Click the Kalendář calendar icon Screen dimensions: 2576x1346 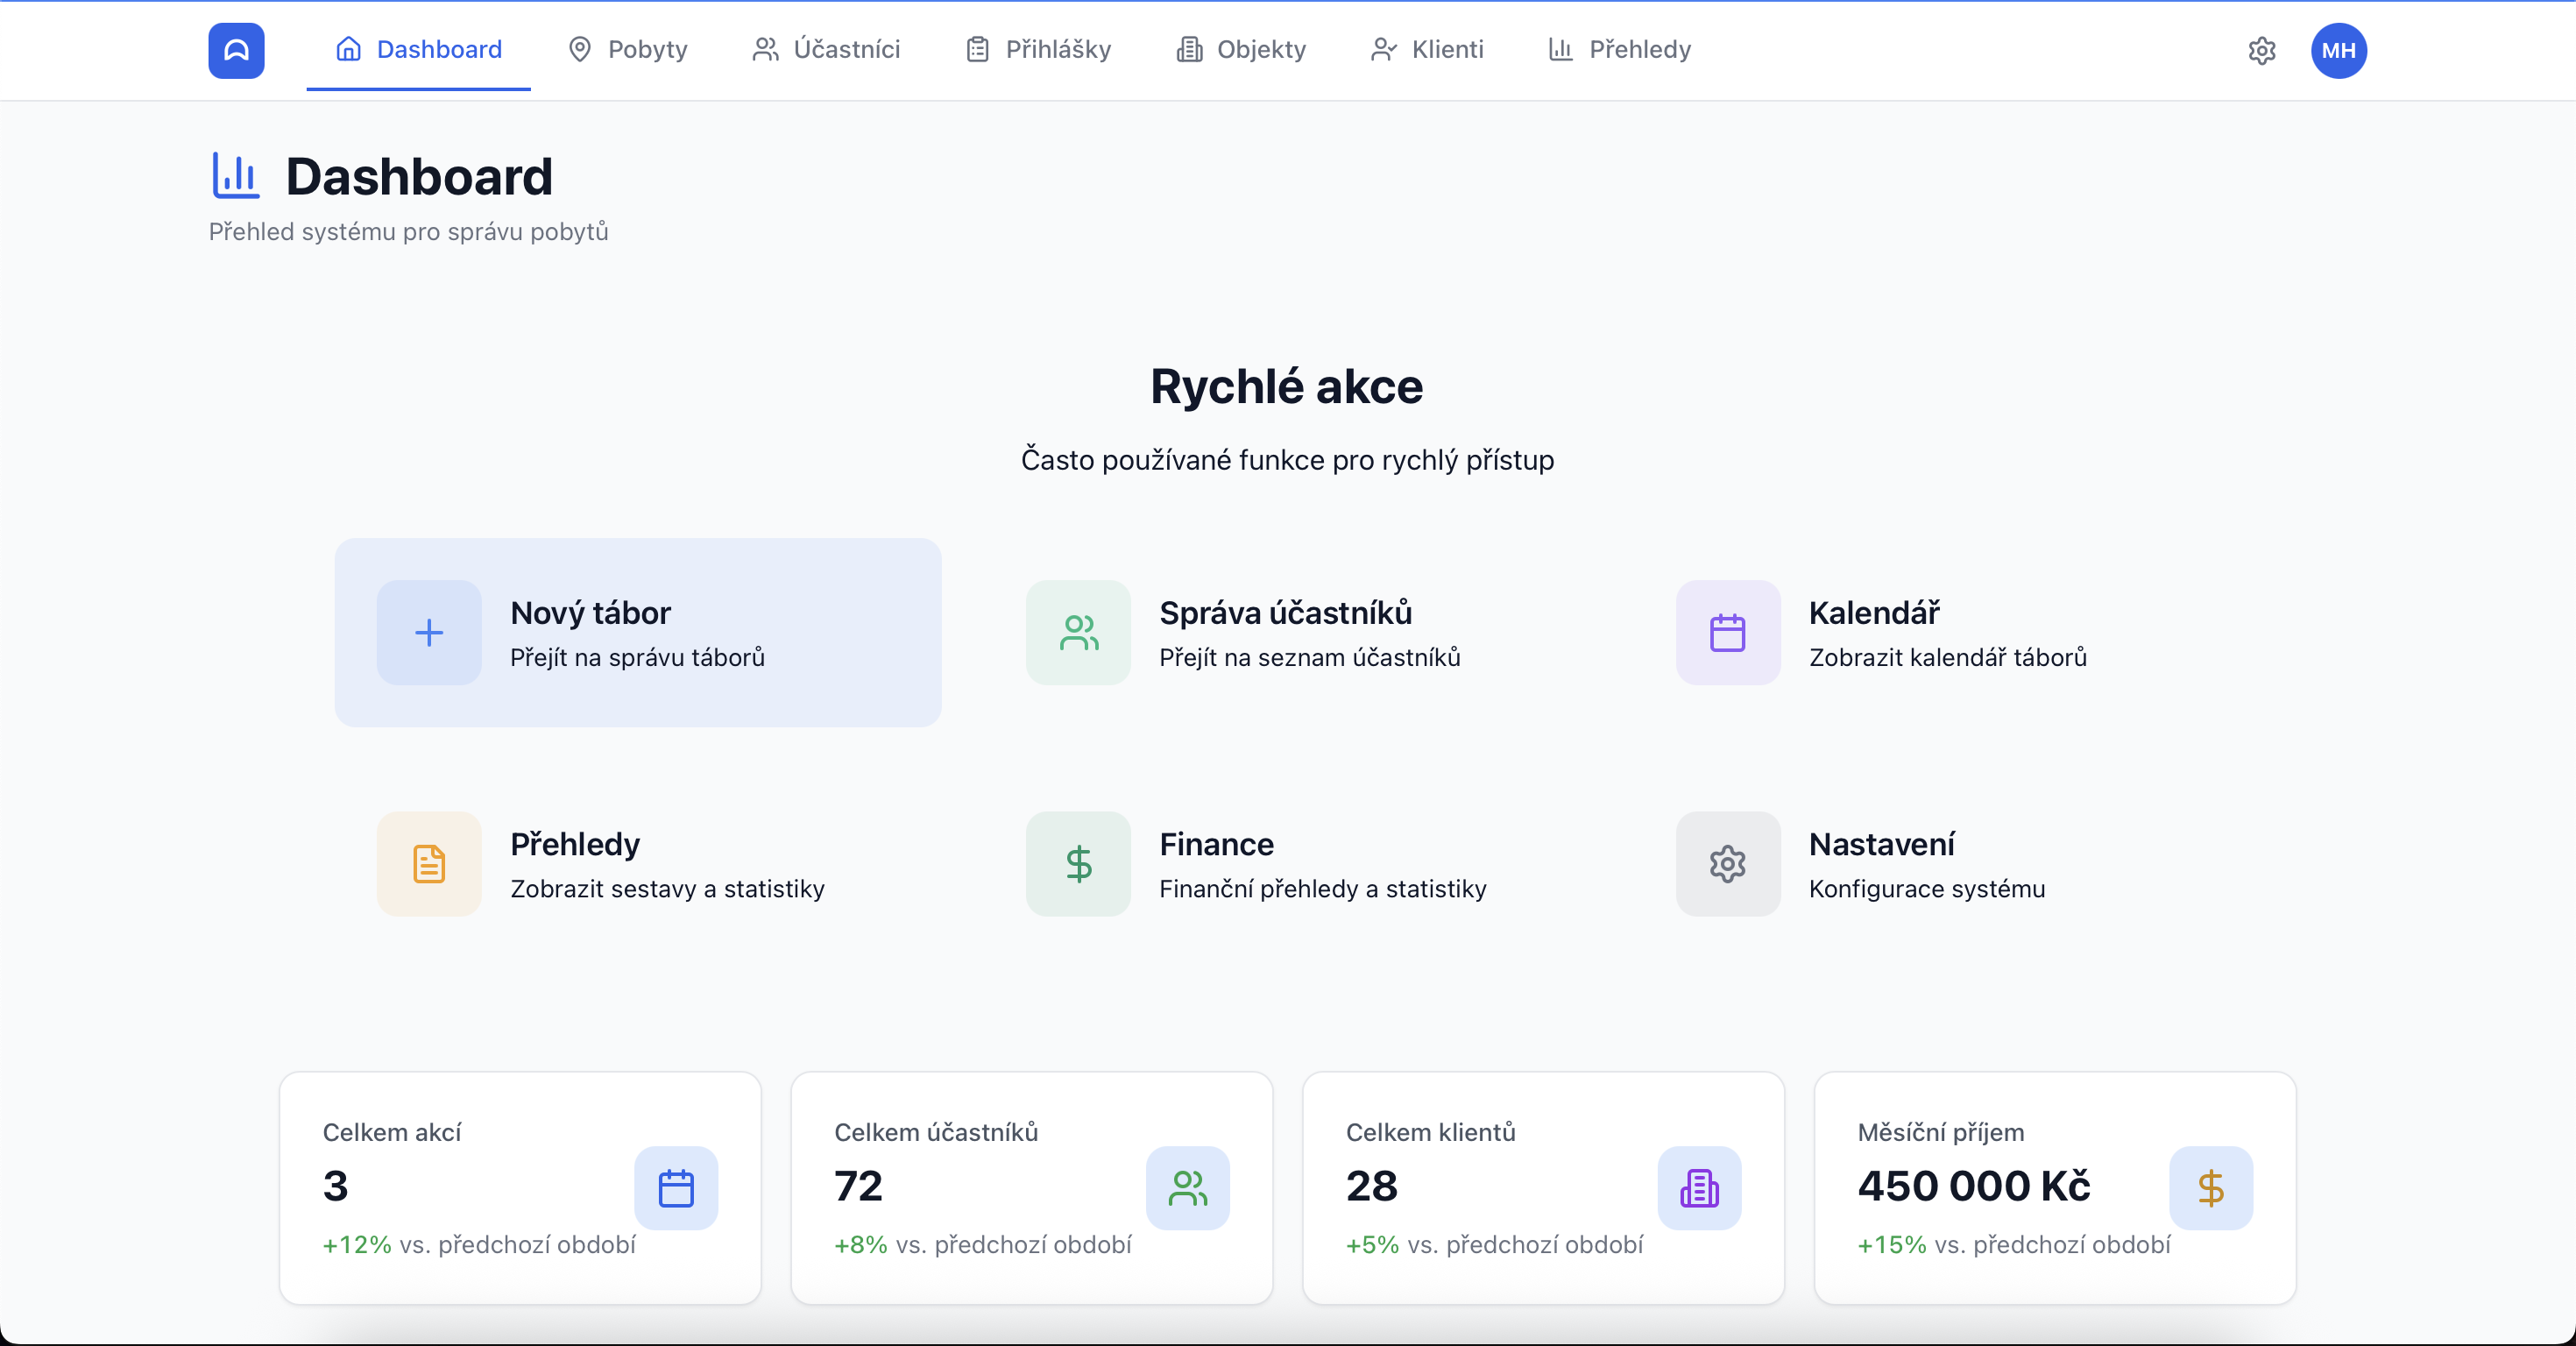coord(1727,633)
